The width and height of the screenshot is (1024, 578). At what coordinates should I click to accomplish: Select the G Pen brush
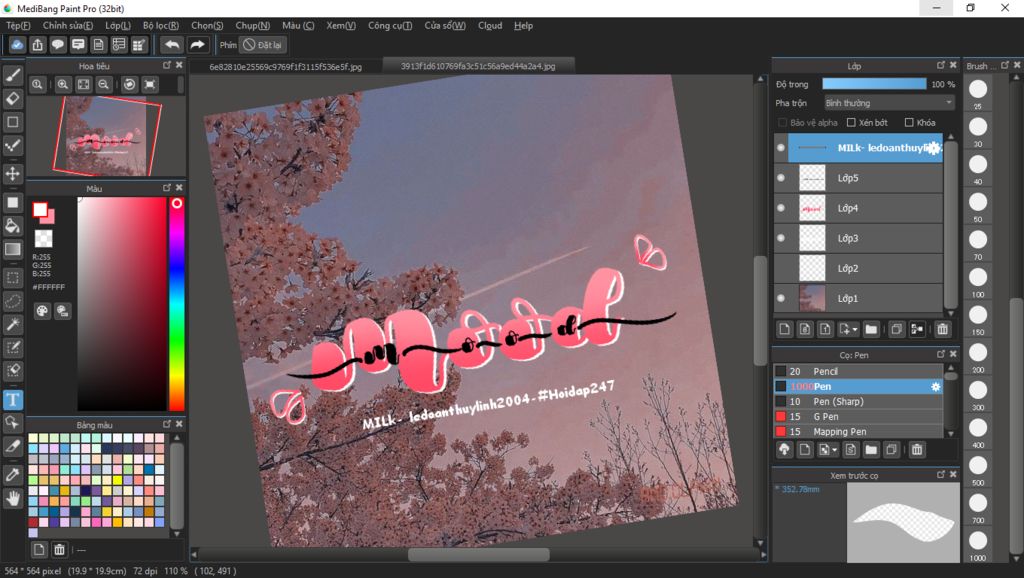(x=858, y=416)
